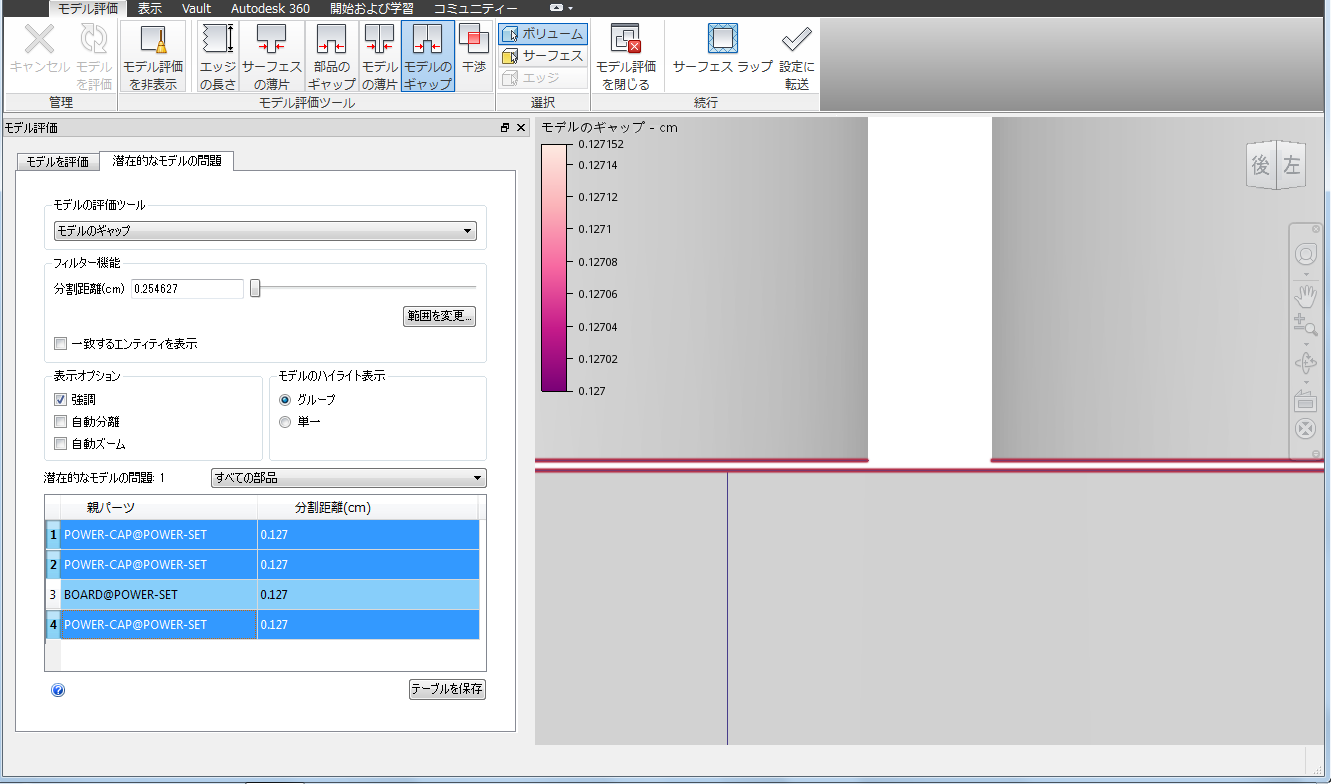Close the モデル評価 panel
The image size is (1331, 784).
[521, 128]
